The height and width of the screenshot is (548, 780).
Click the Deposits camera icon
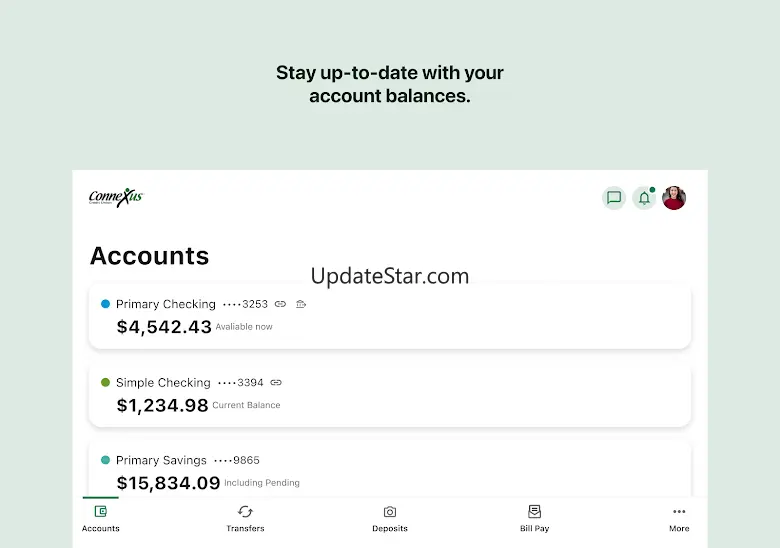click(390, 512)
